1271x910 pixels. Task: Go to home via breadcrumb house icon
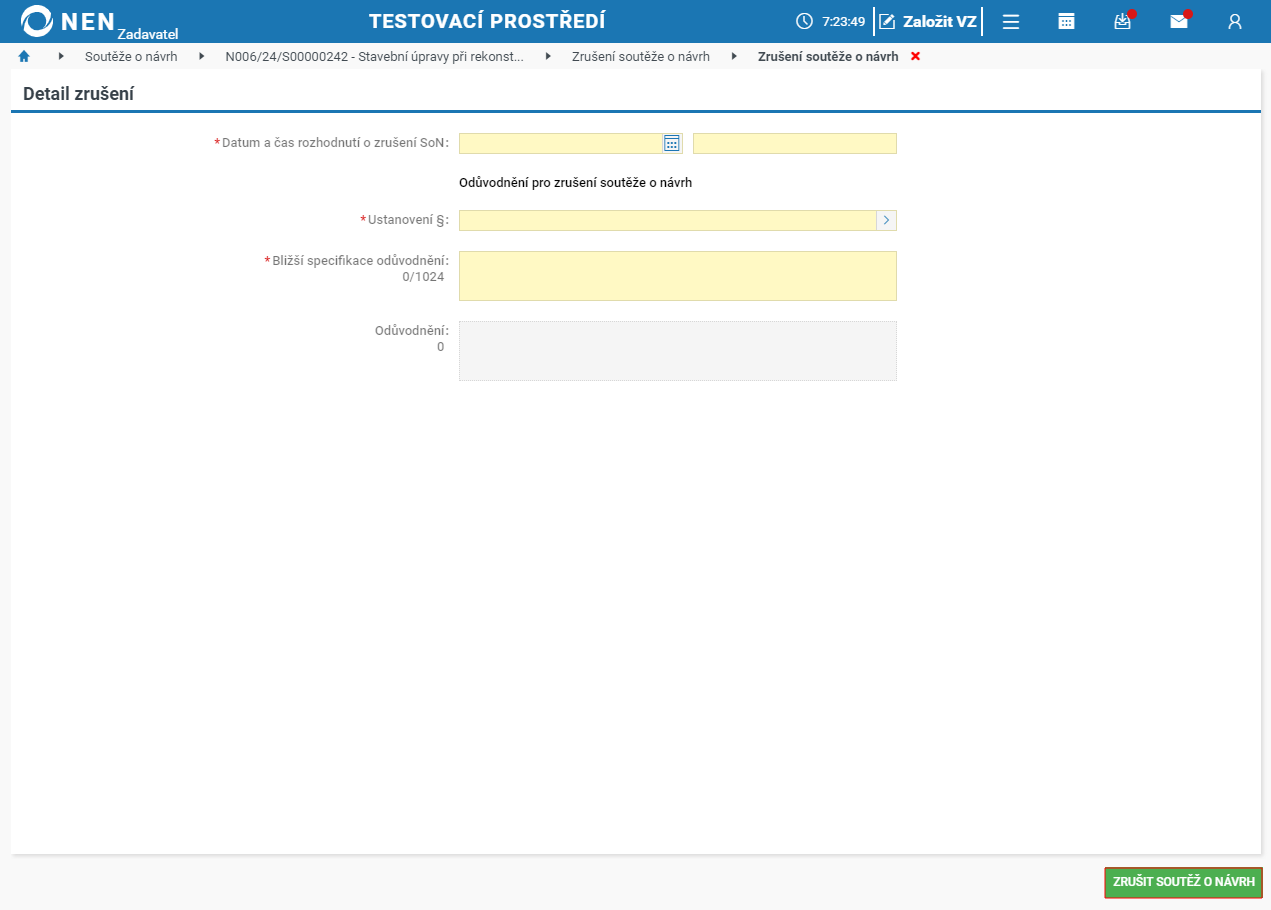[x=24, y=56]
